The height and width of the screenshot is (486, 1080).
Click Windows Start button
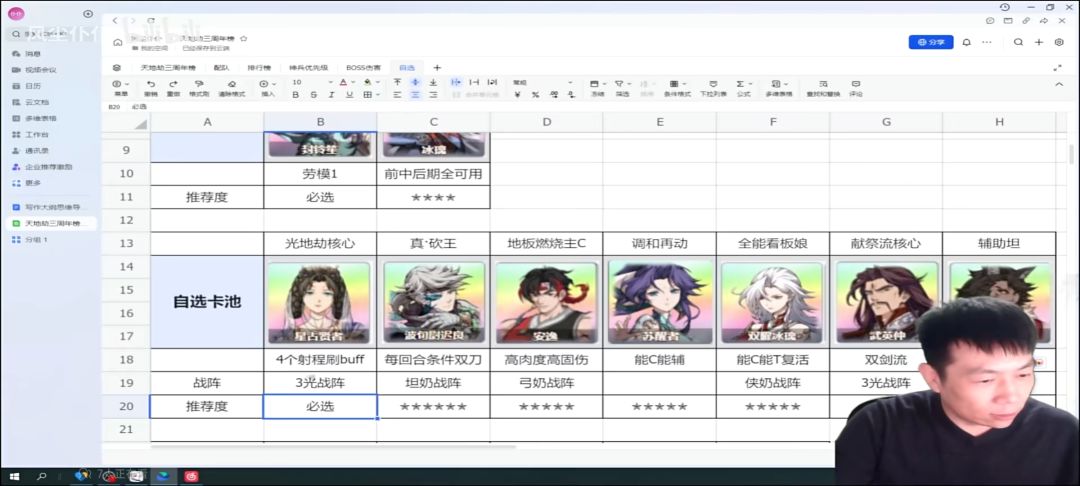click(x=14, y=476)
